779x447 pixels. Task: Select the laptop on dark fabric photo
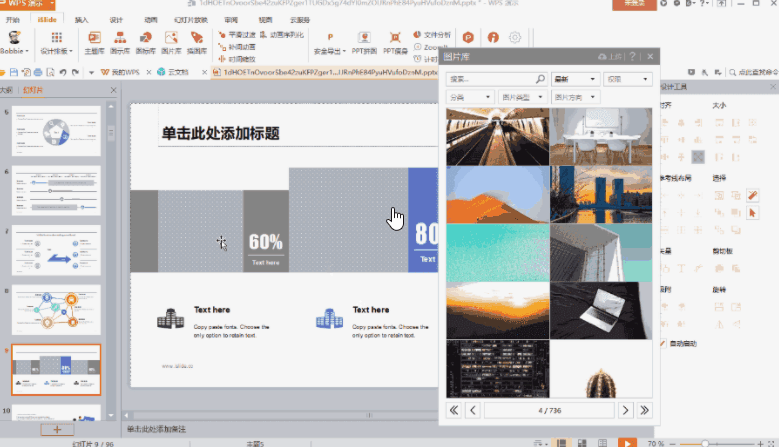point(601,310)
